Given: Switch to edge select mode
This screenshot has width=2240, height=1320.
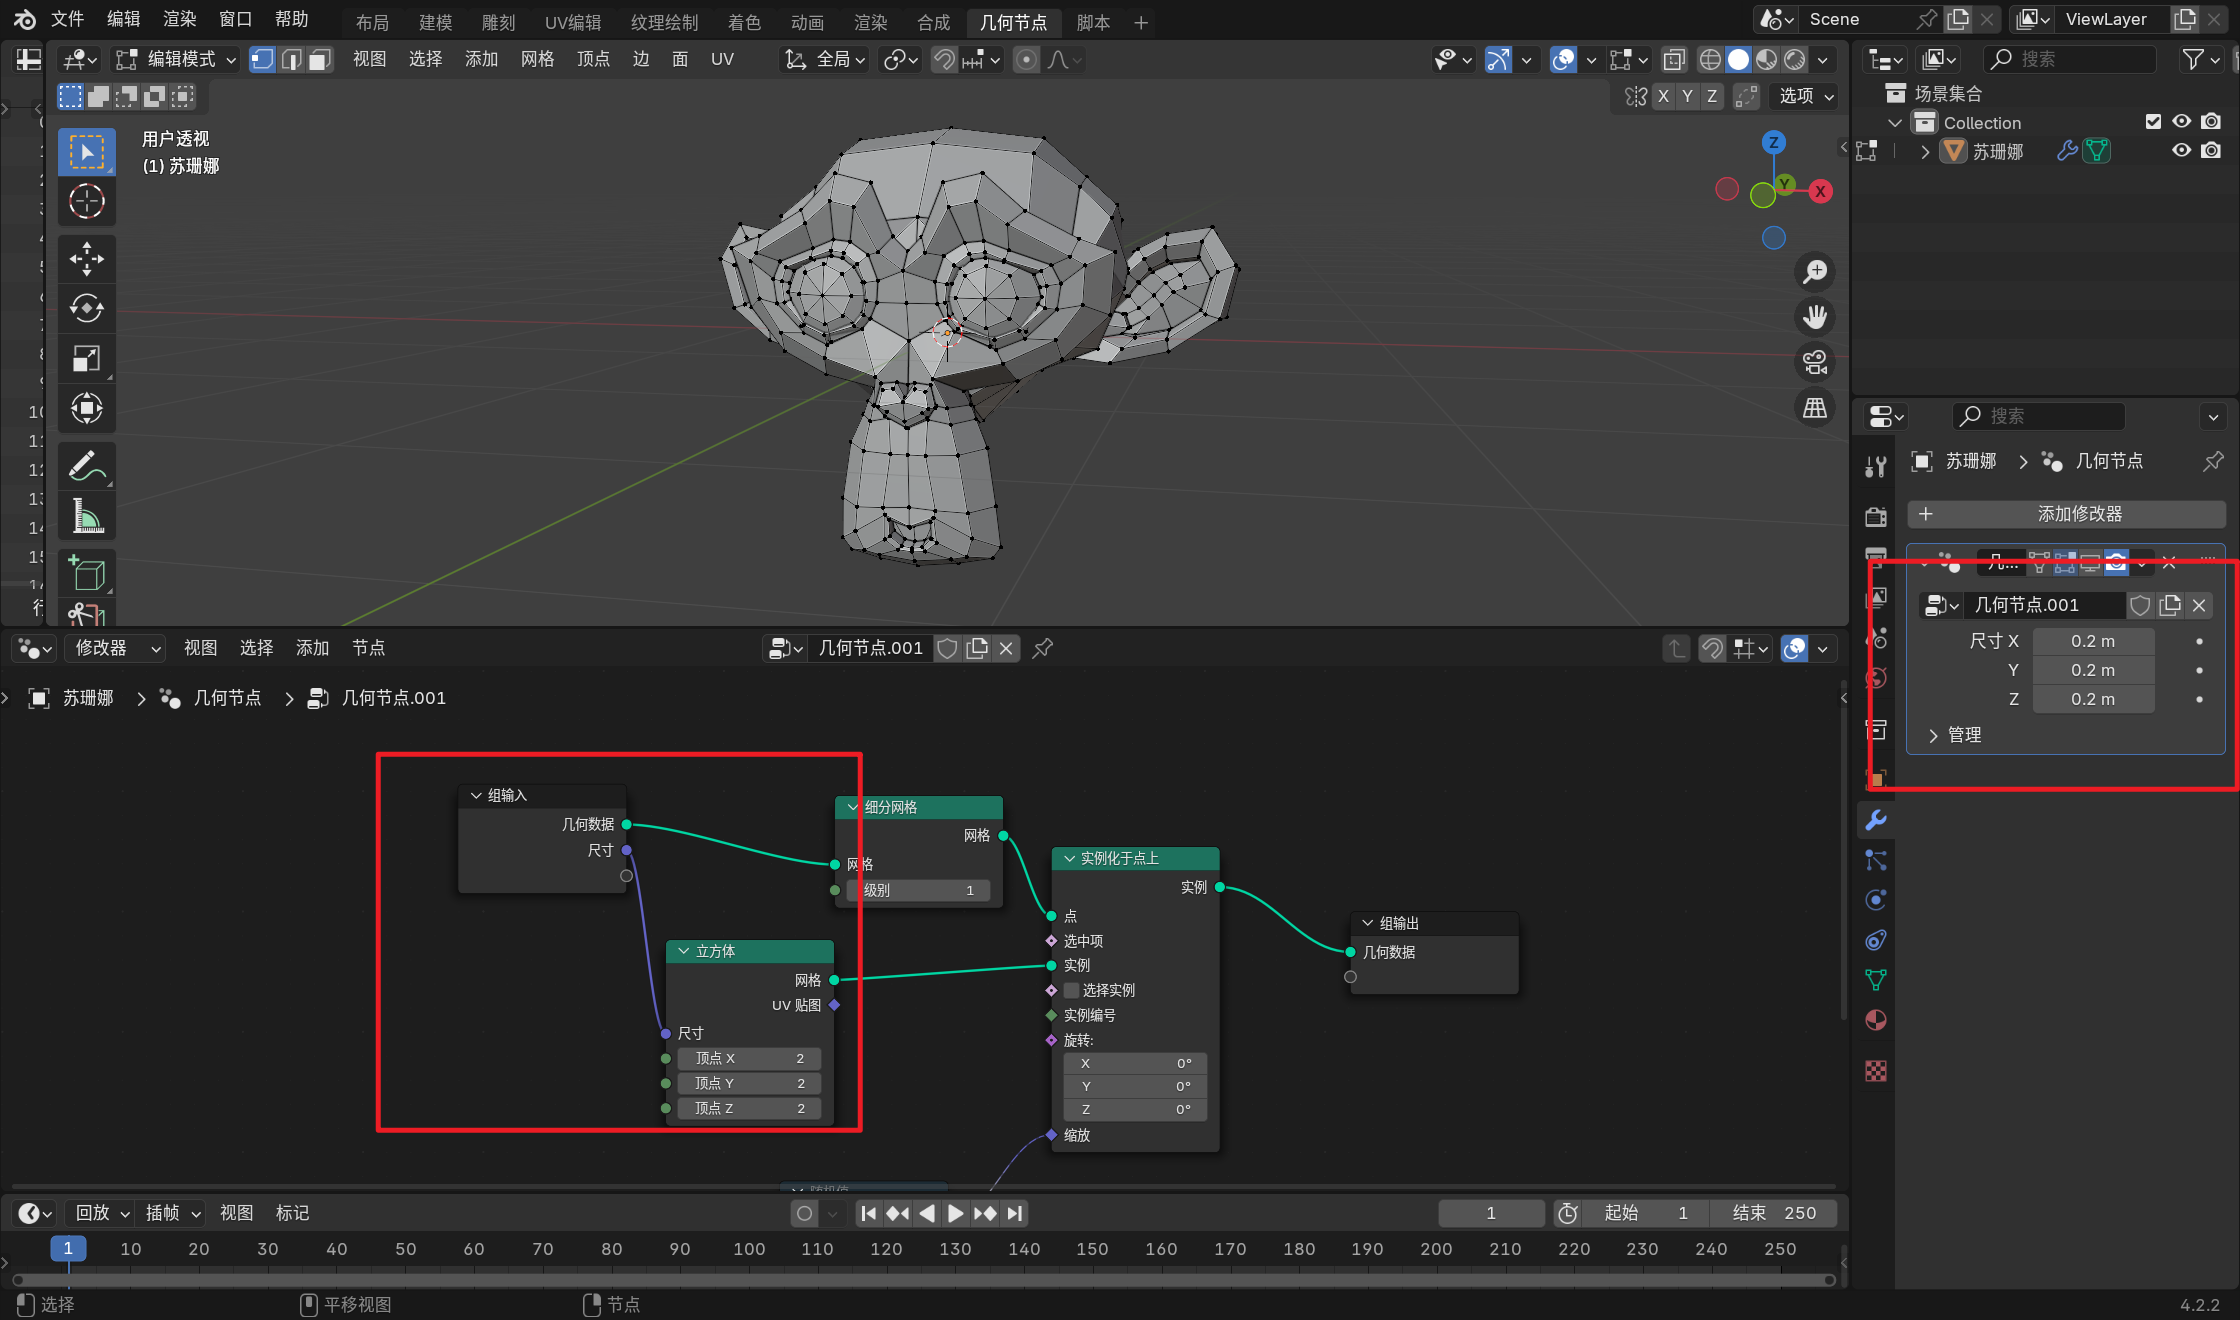Looking at the screenshot, I should click(291, 60).
